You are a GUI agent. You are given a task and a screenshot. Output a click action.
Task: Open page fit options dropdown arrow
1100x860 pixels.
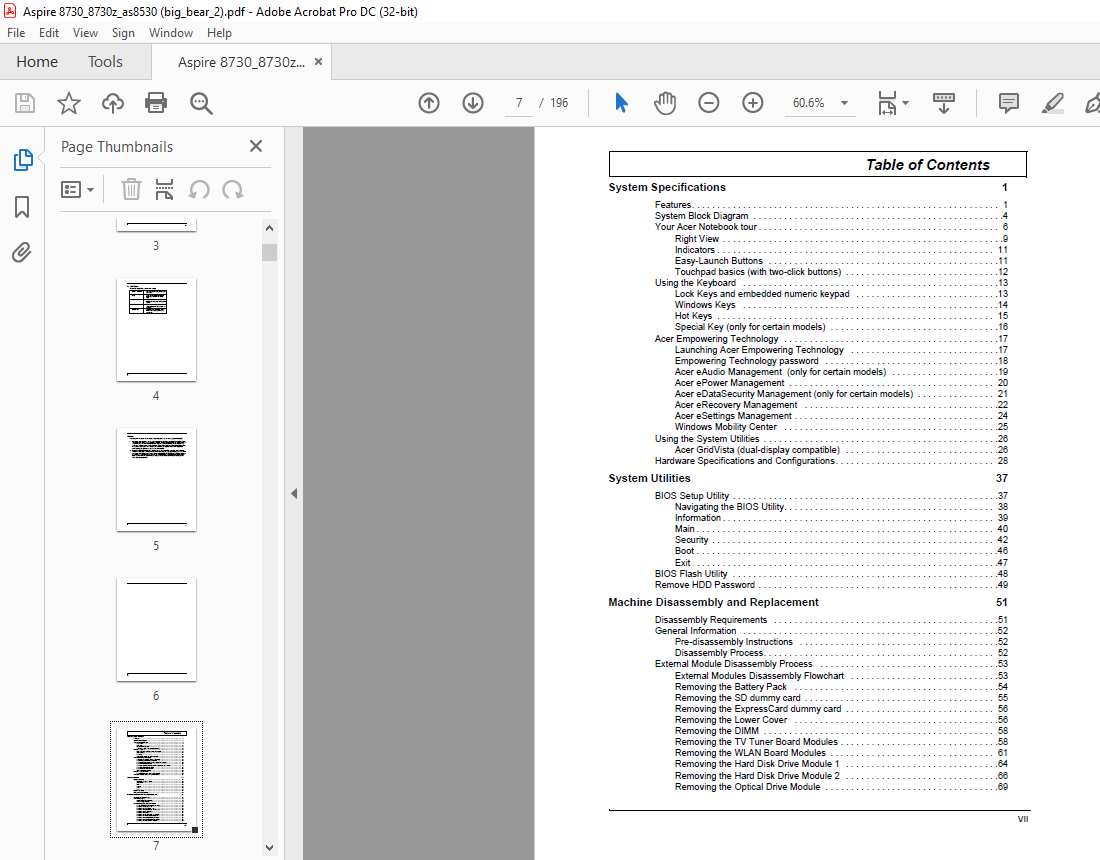(905, 103)
